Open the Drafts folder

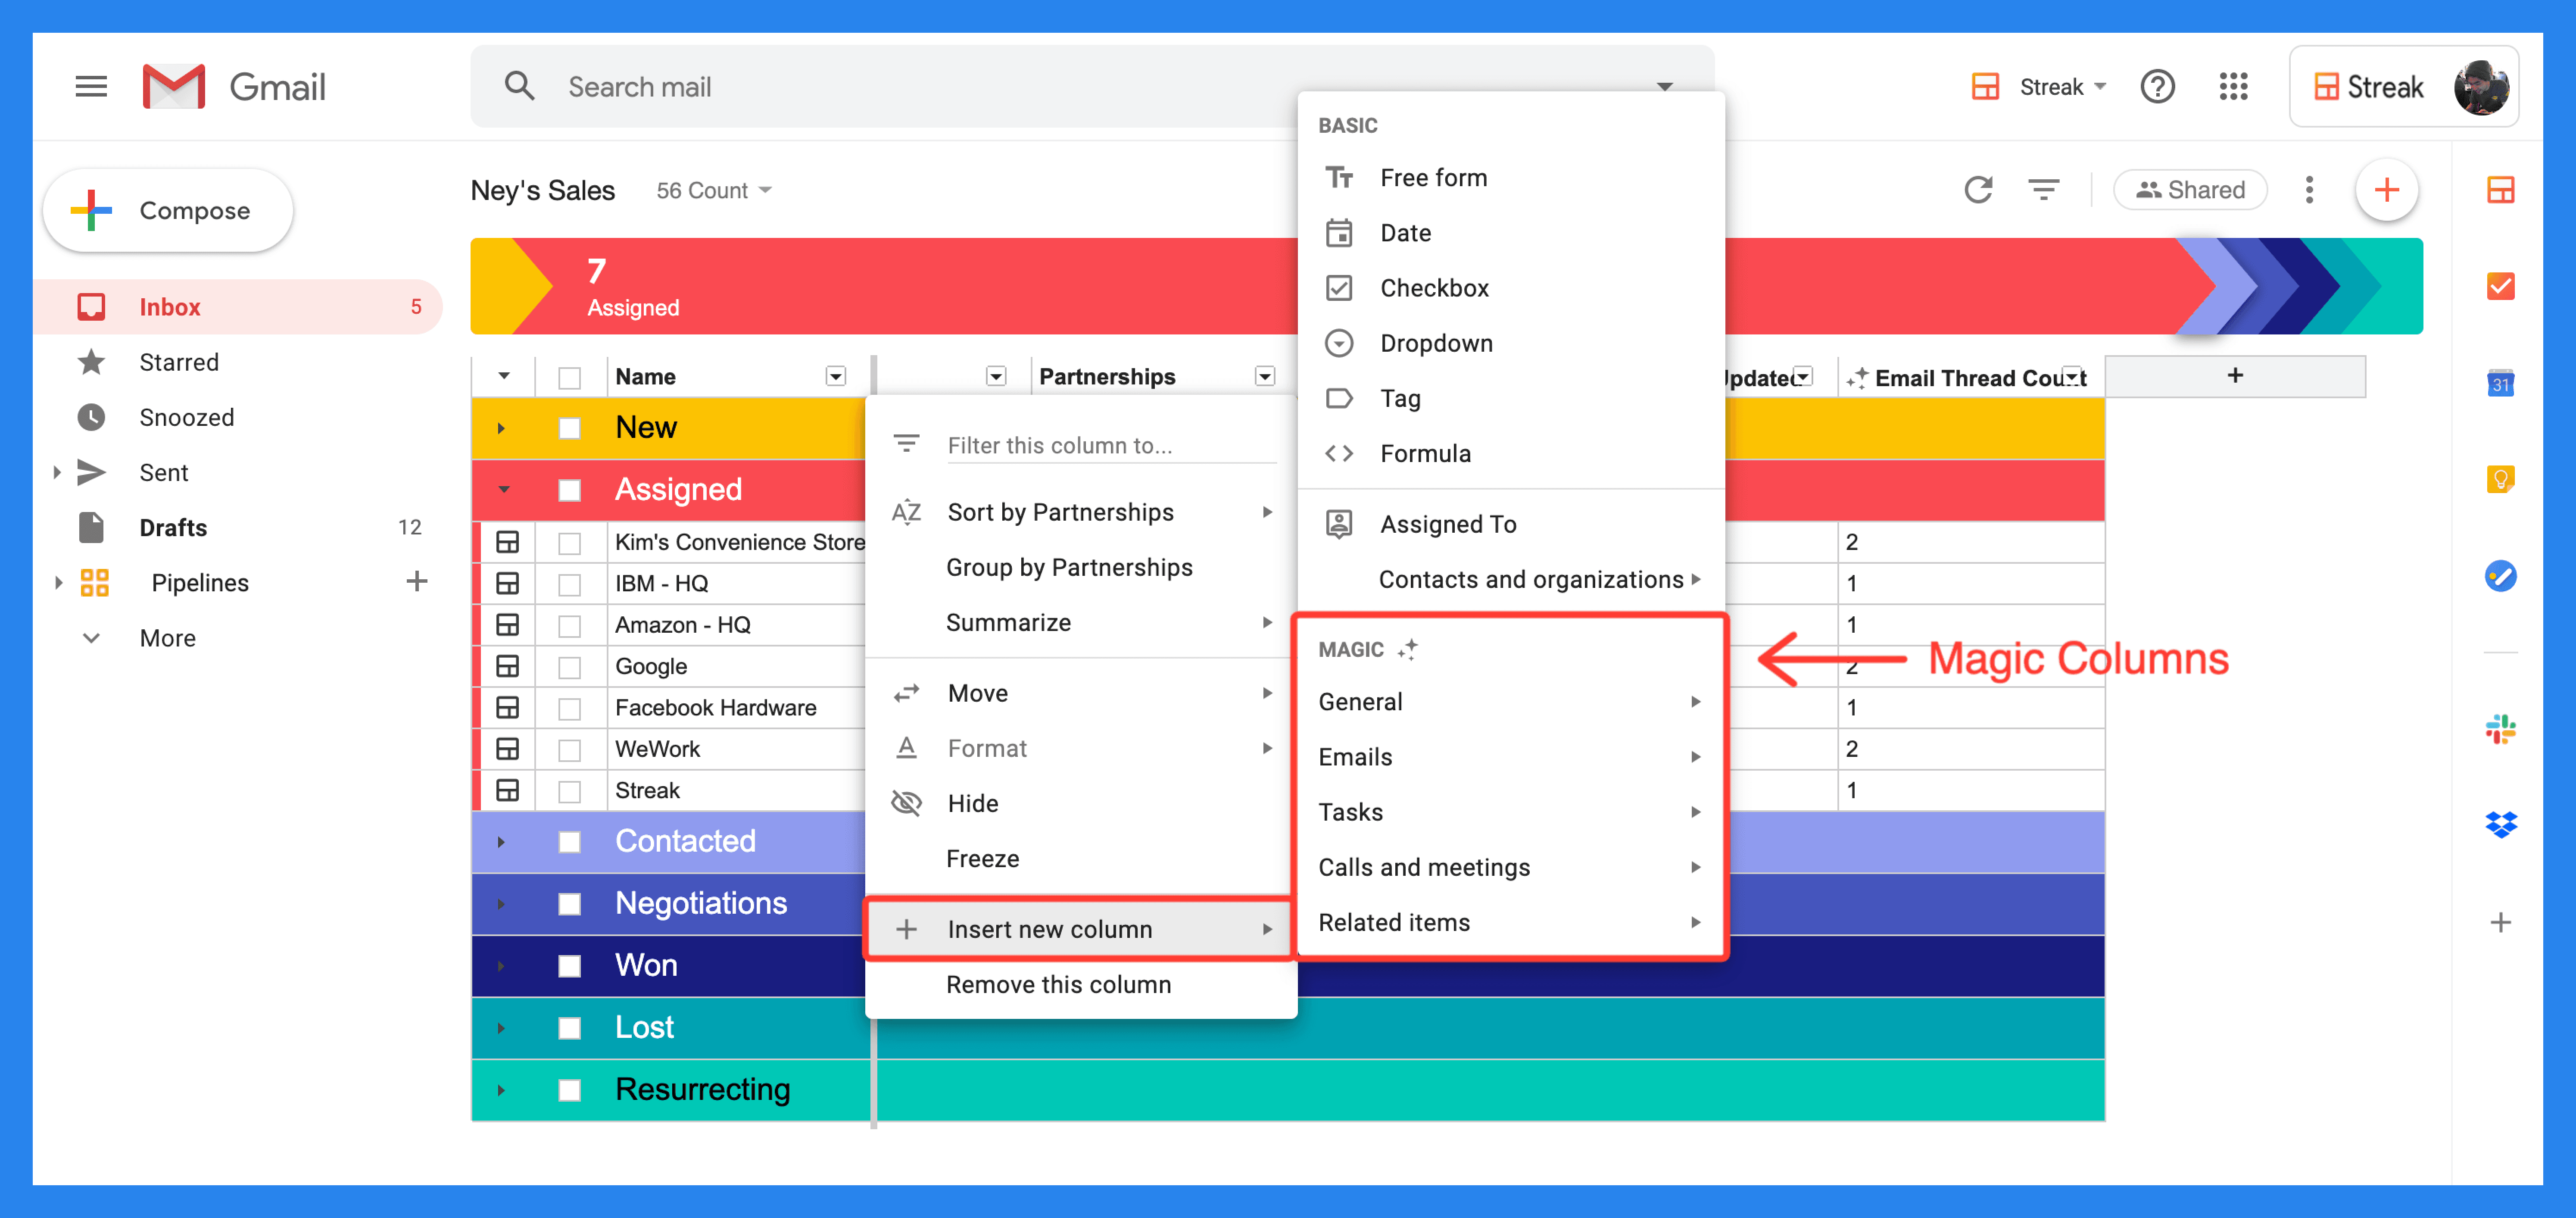tap(237, 527)
